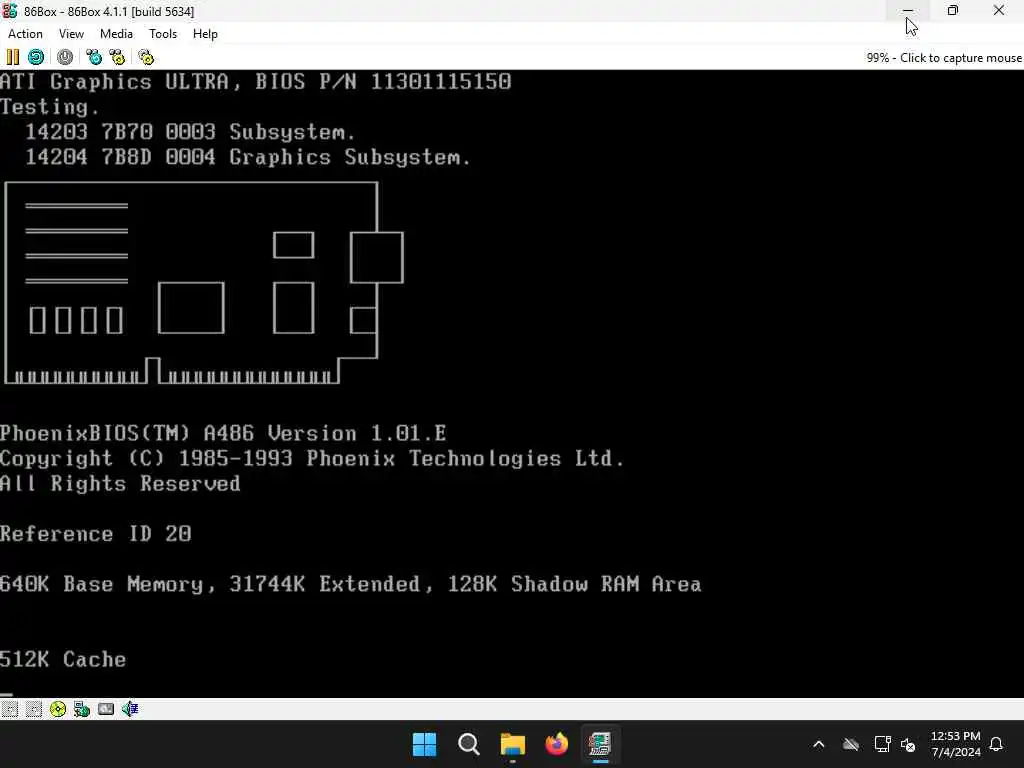Click the second floppy drive status icon
Screen dimensions: 1024x768
pos(34,709)
